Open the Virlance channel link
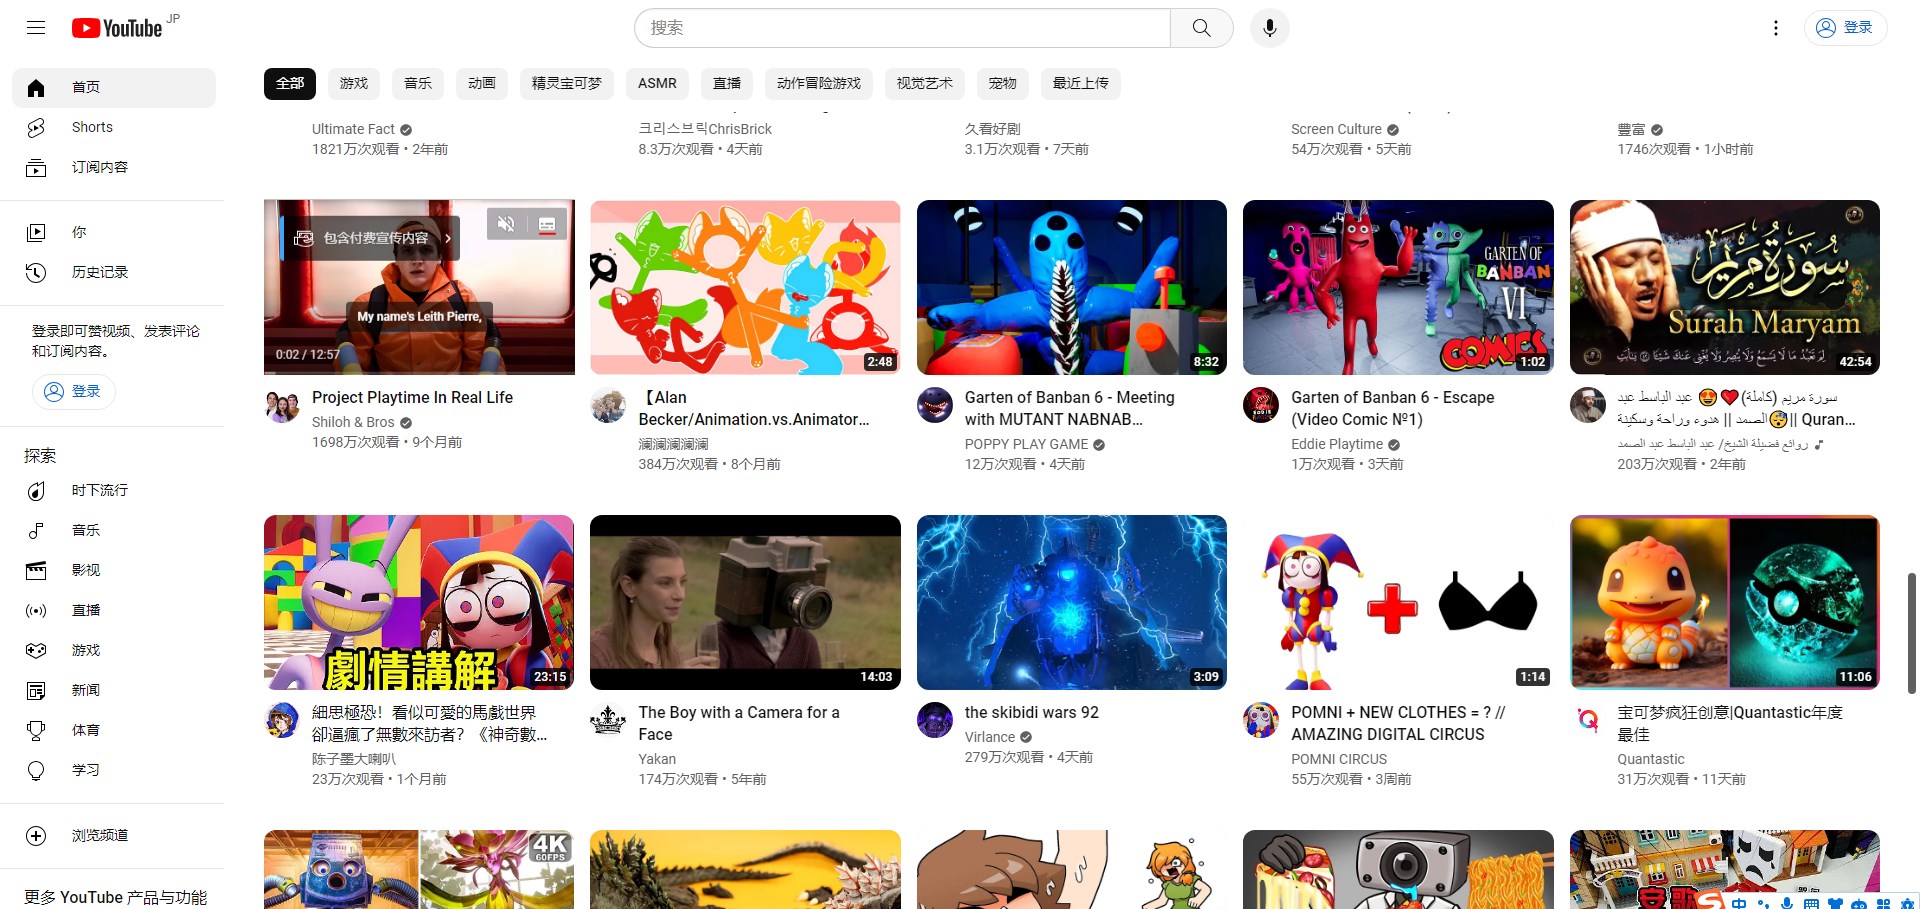The height and width of the screenshot is (909, 1920). tap(990, 737)
